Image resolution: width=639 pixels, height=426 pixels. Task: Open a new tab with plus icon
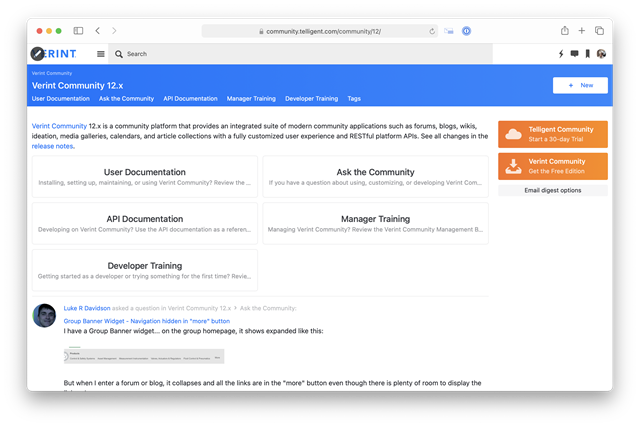[582, 31]
